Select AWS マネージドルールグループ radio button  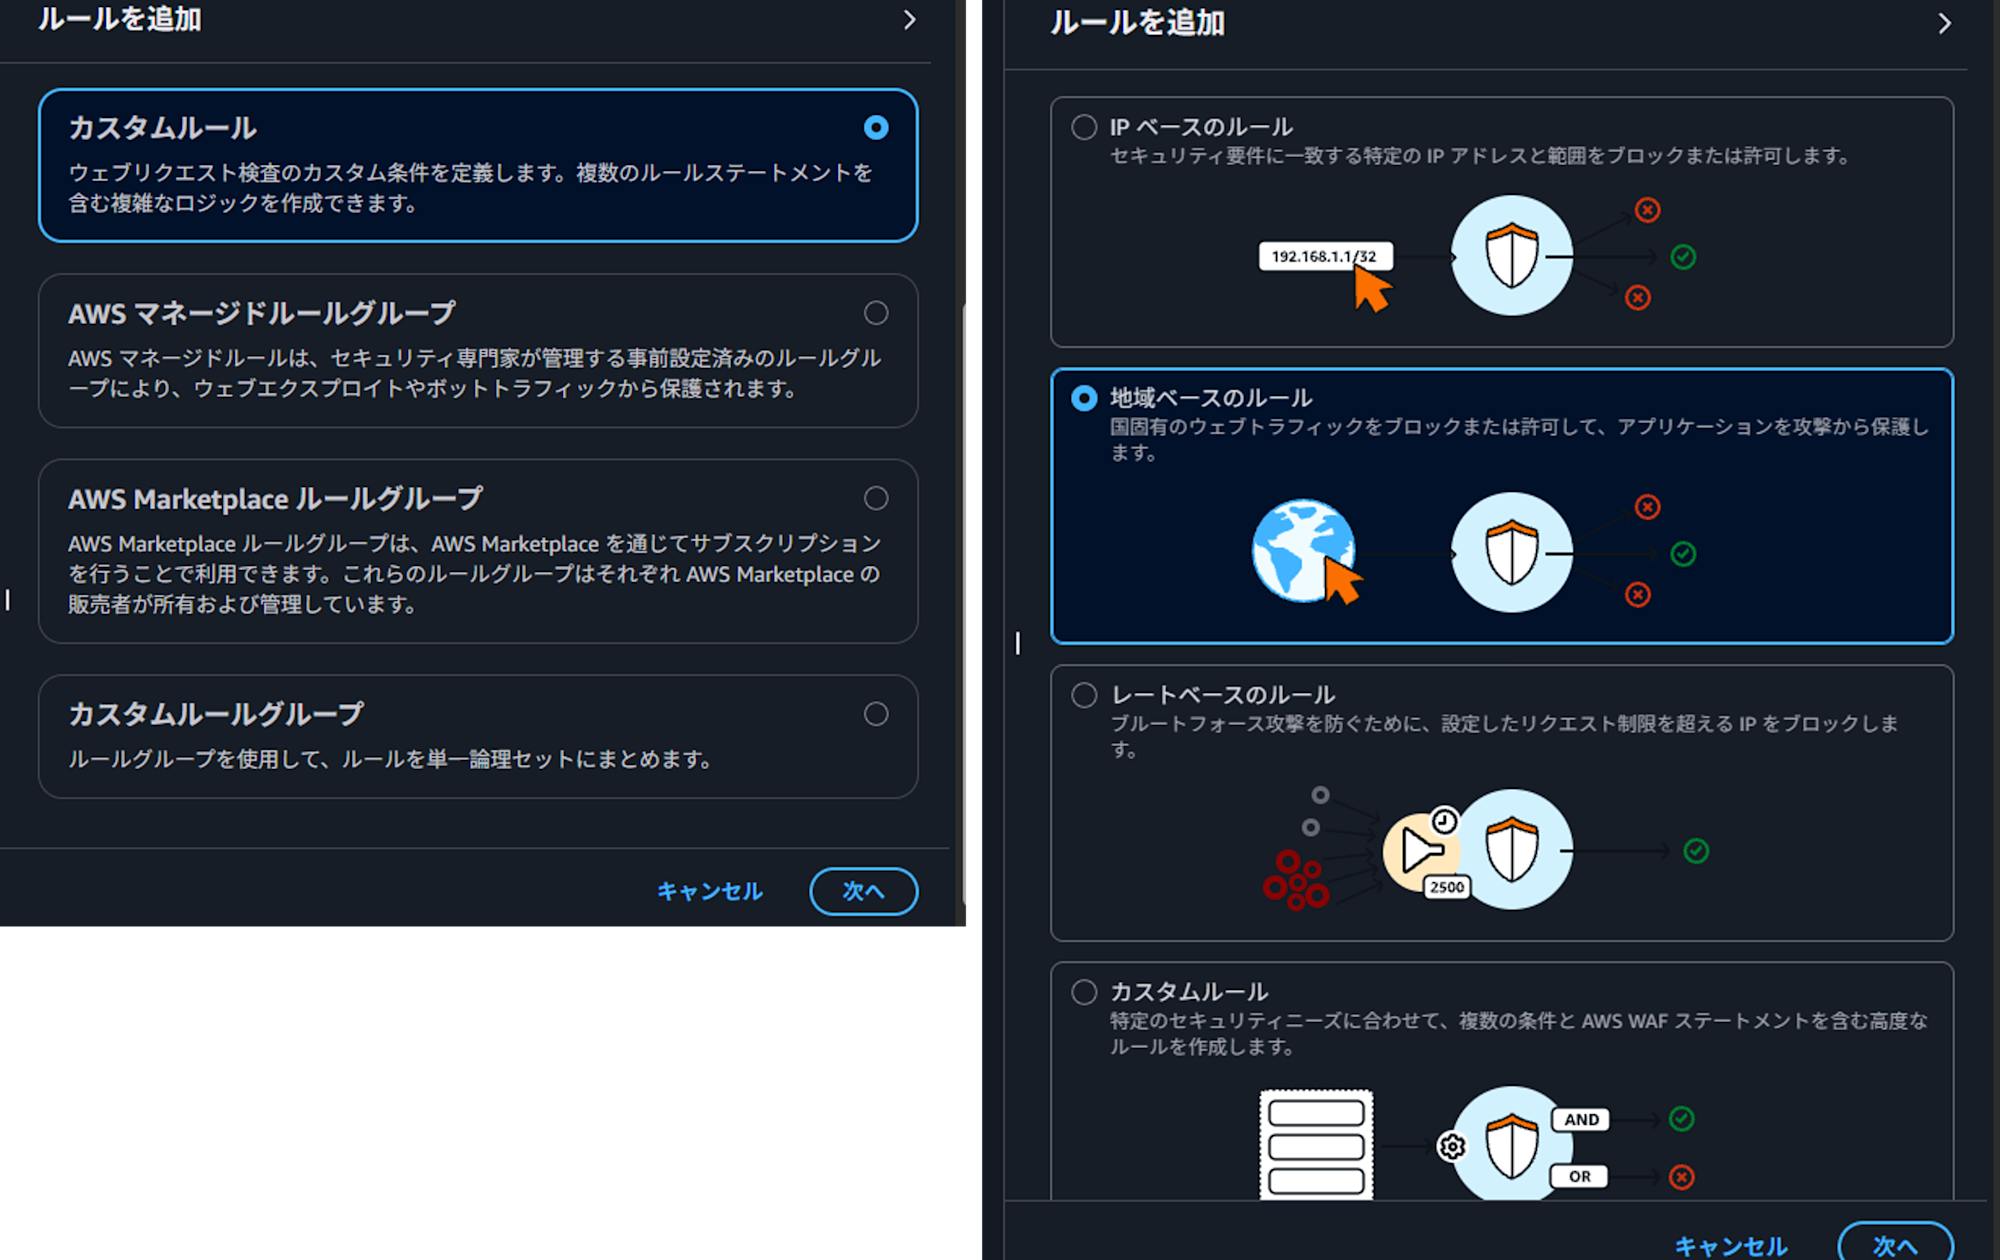pos(876,313)
